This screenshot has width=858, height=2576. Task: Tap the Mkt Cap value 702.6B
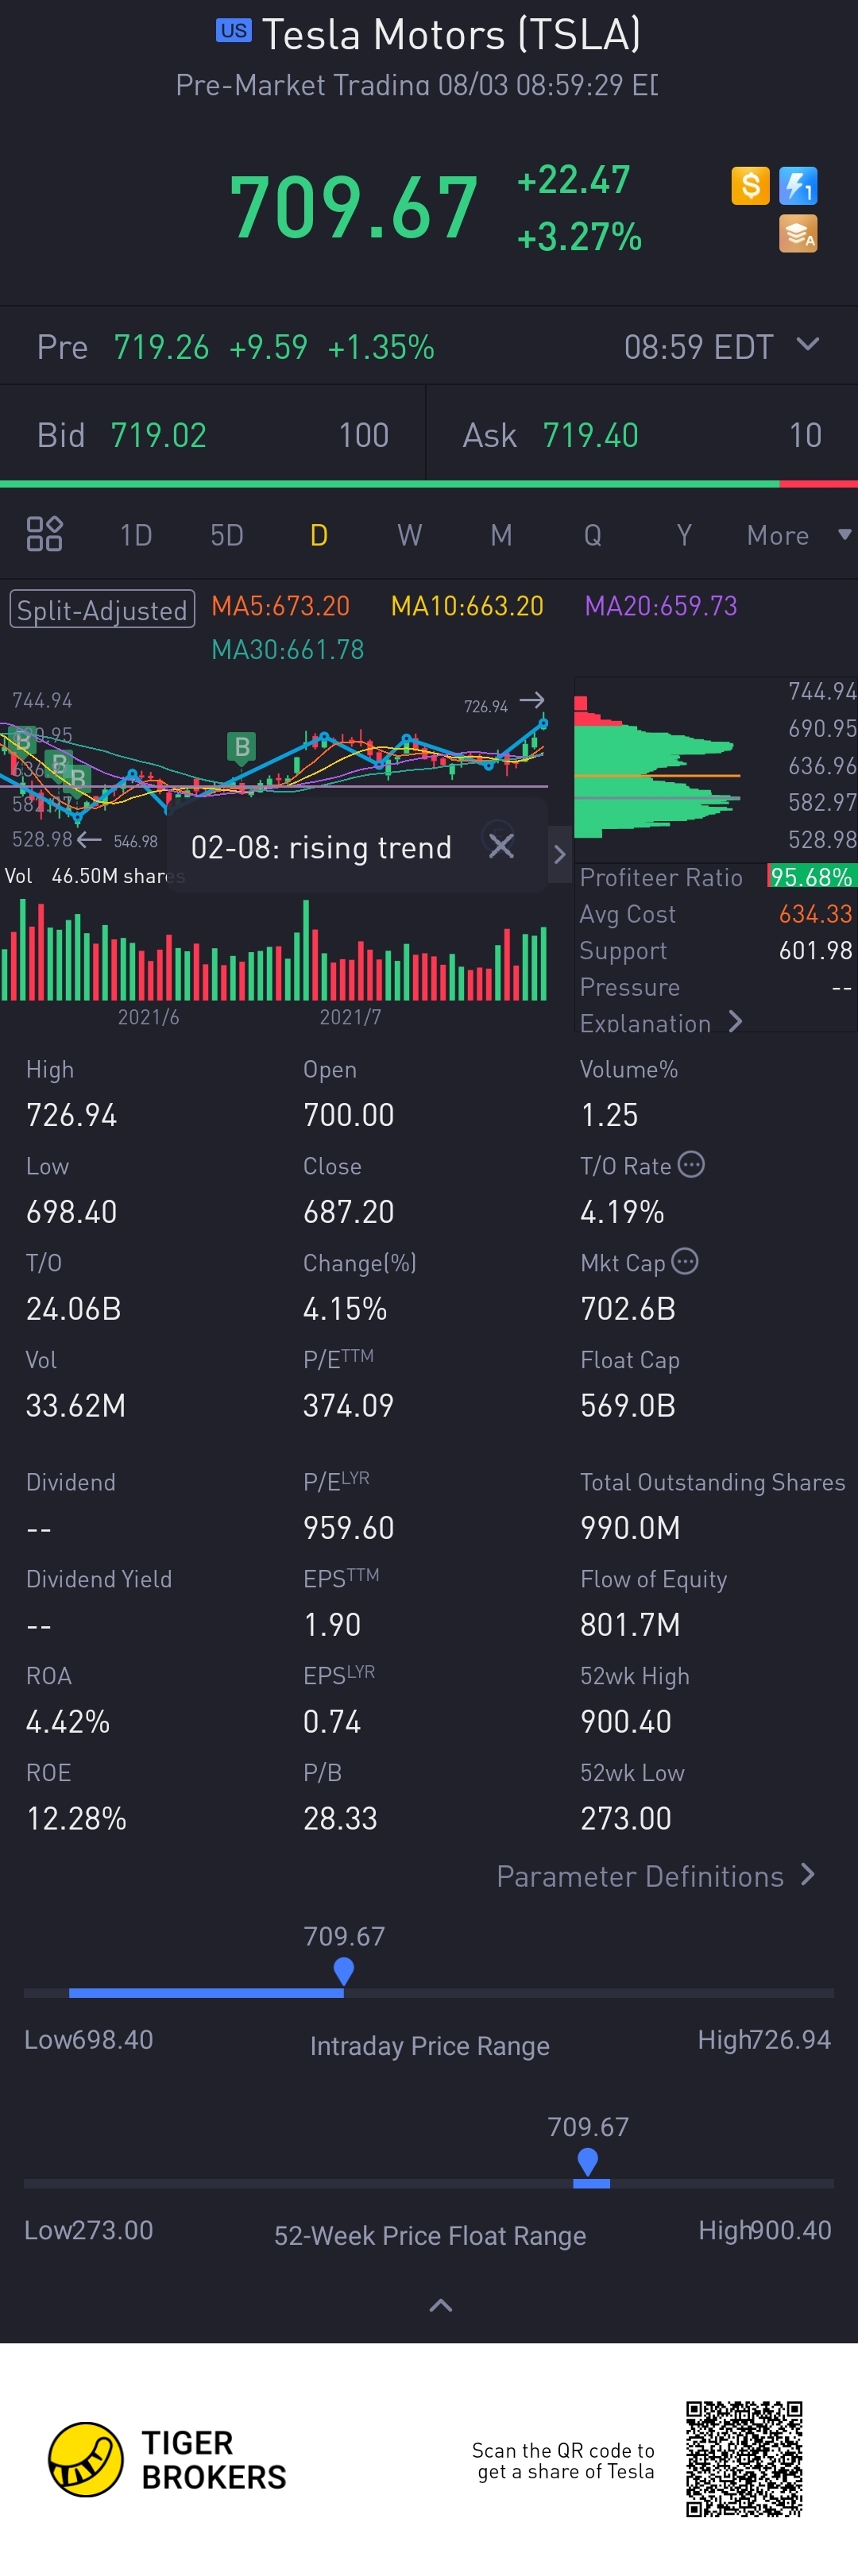pyautogui.click(x=628, y=1308)
